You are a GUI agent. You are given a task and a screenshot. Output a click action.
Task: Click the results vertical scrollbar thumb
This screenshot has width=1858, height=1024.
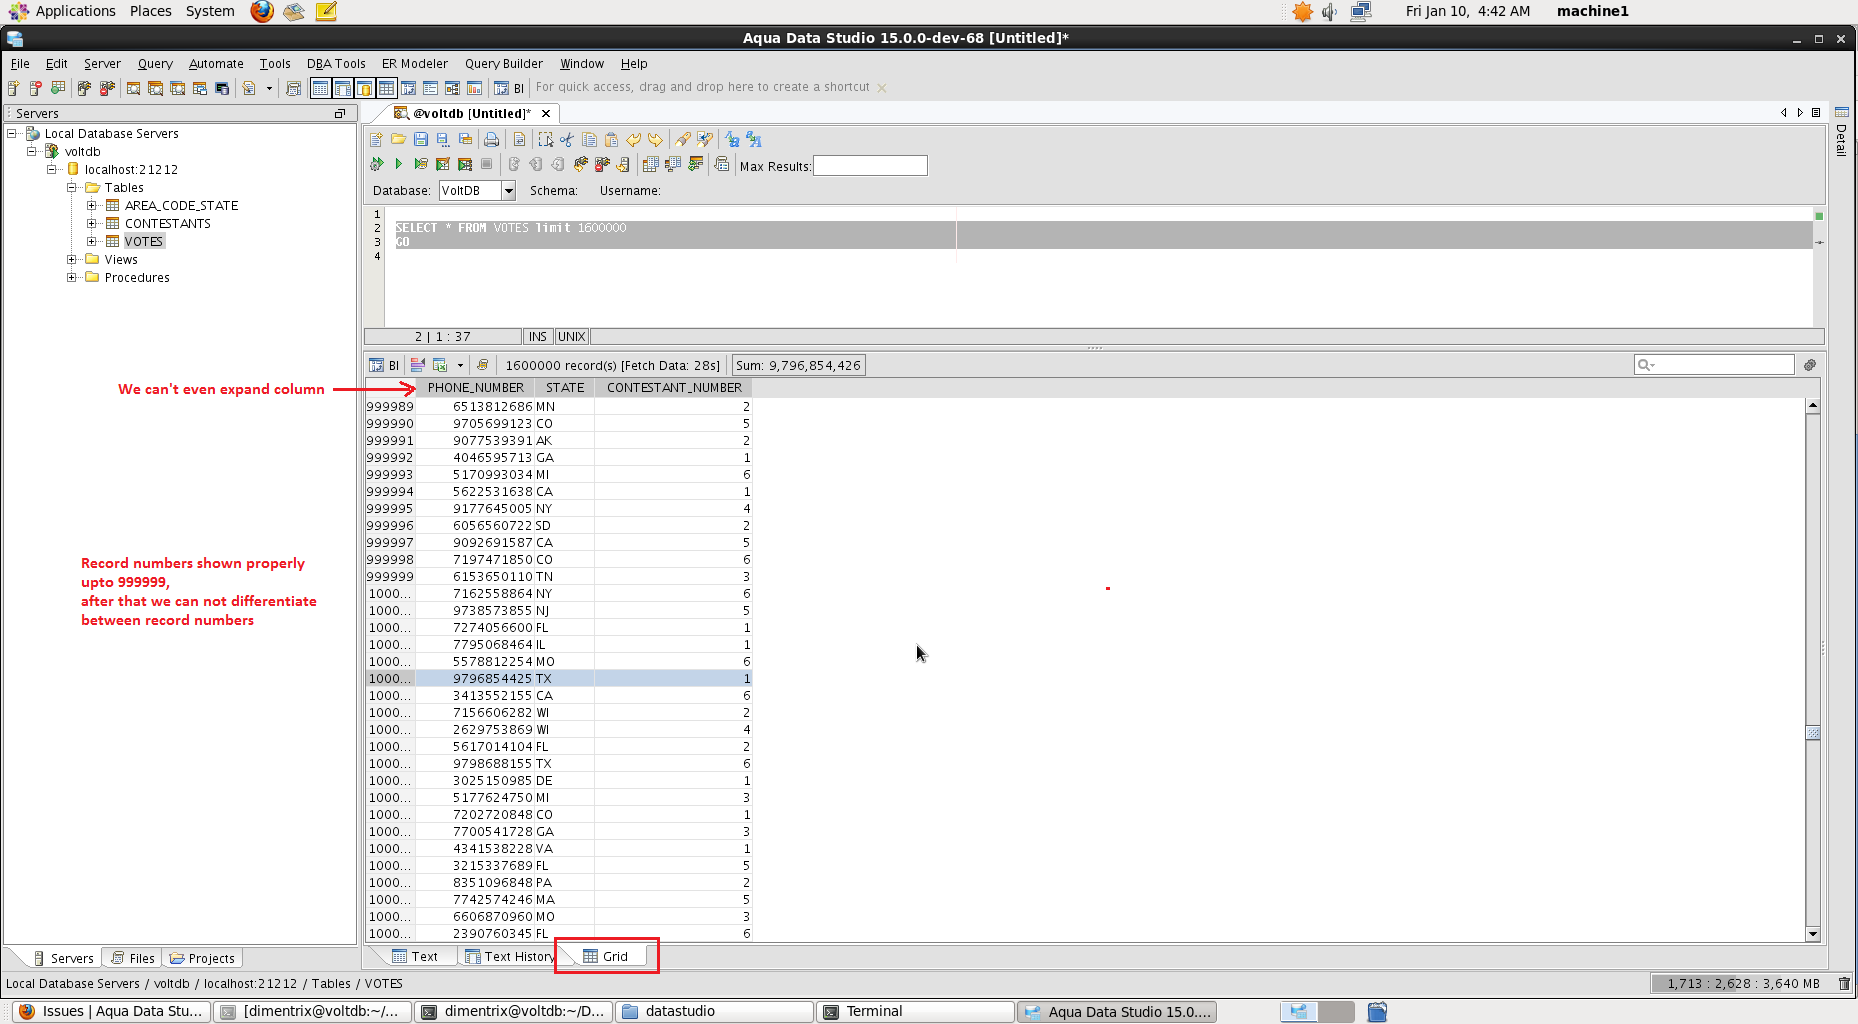point(1813,733)
